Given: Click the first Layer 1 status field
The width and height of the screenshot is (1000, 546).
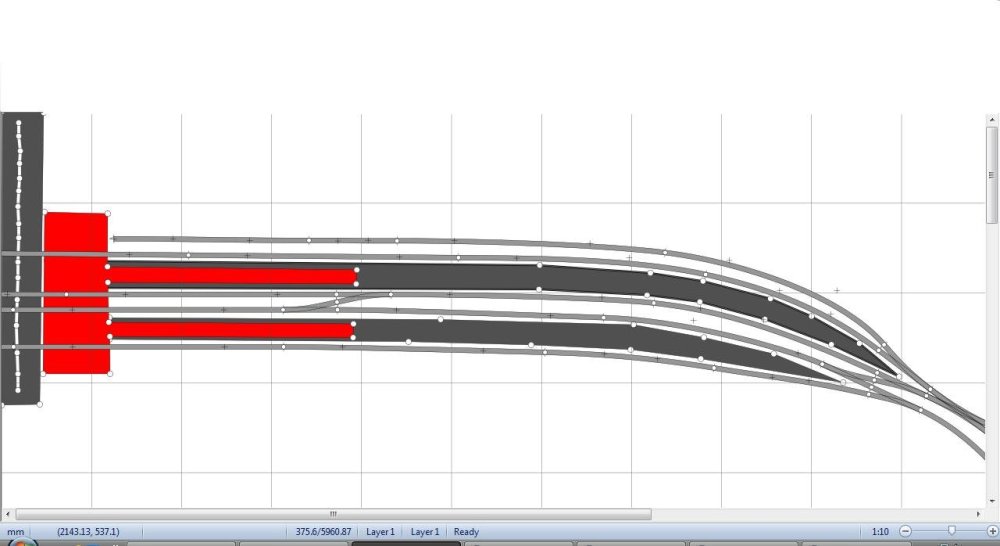Looking at the screenshot, I should 380,532.
